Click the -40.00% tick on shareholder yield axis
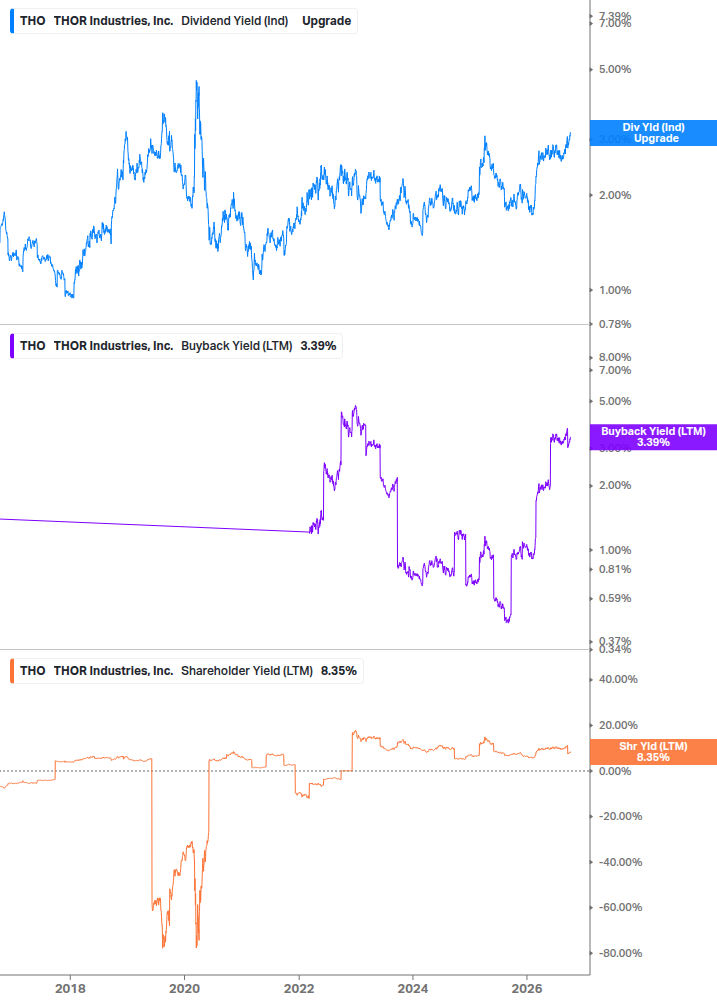 [x=620, y=863]
